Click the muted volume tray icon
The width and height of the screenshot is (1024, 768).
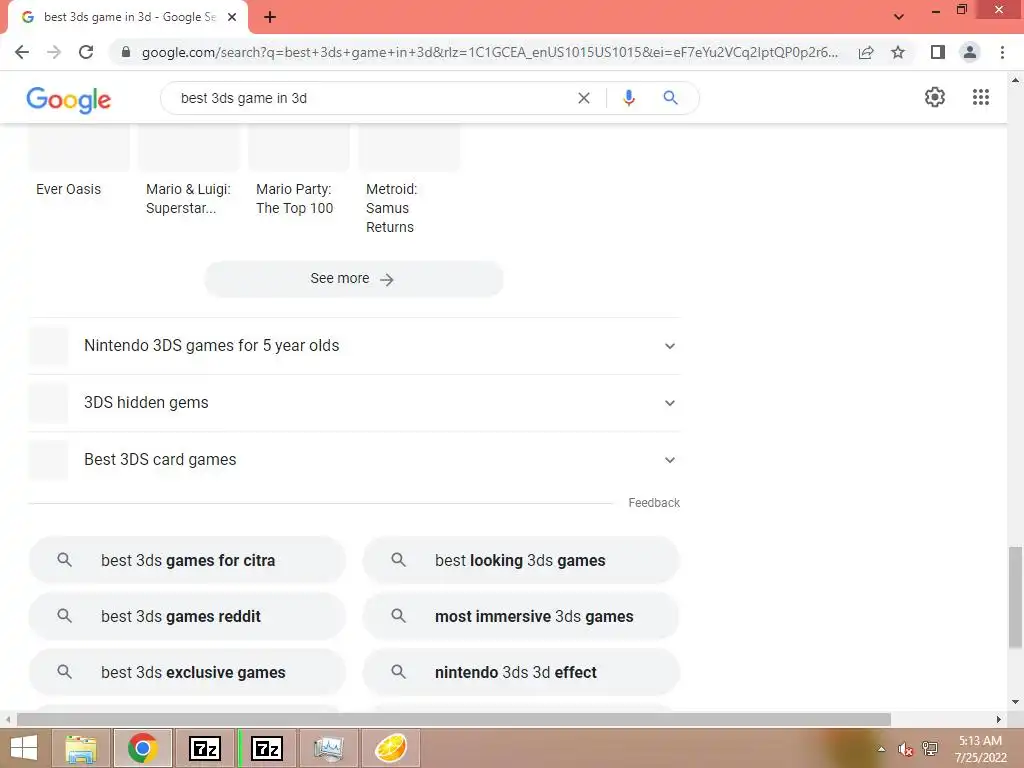pos(906,749)
